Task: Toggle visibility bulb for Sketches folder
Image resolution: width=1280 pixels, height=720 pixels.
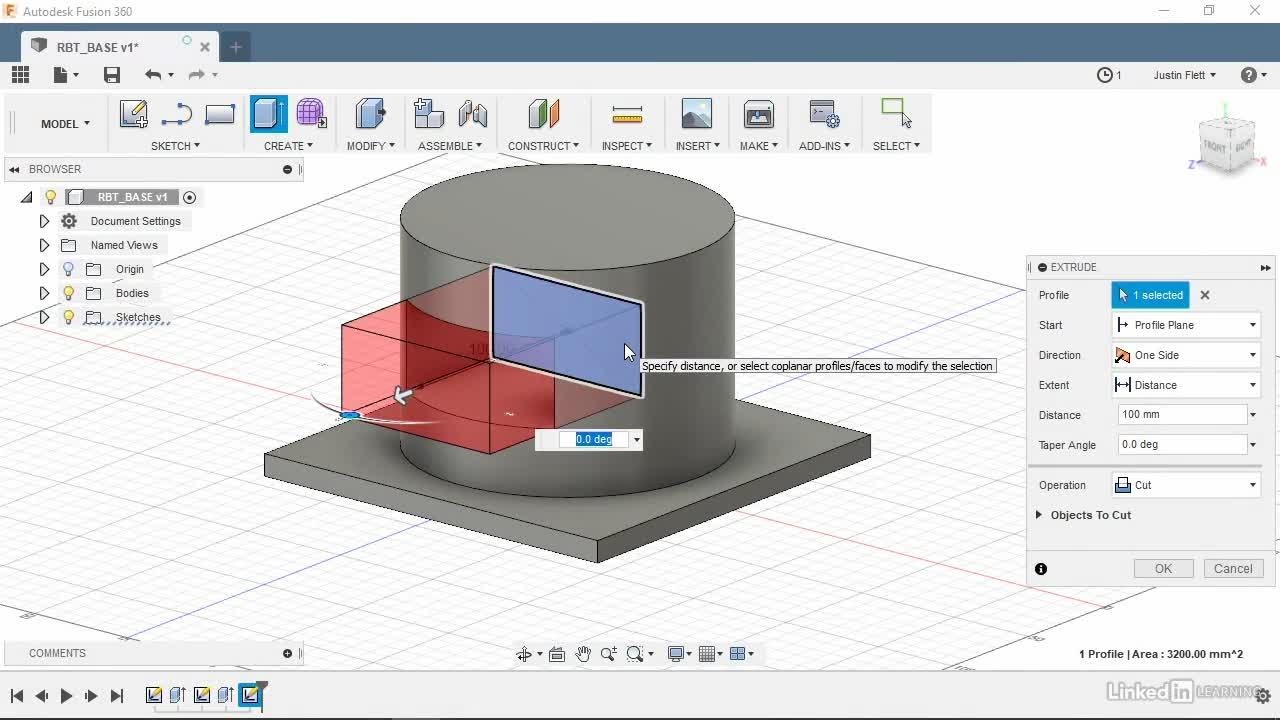Action: [68, 317]
